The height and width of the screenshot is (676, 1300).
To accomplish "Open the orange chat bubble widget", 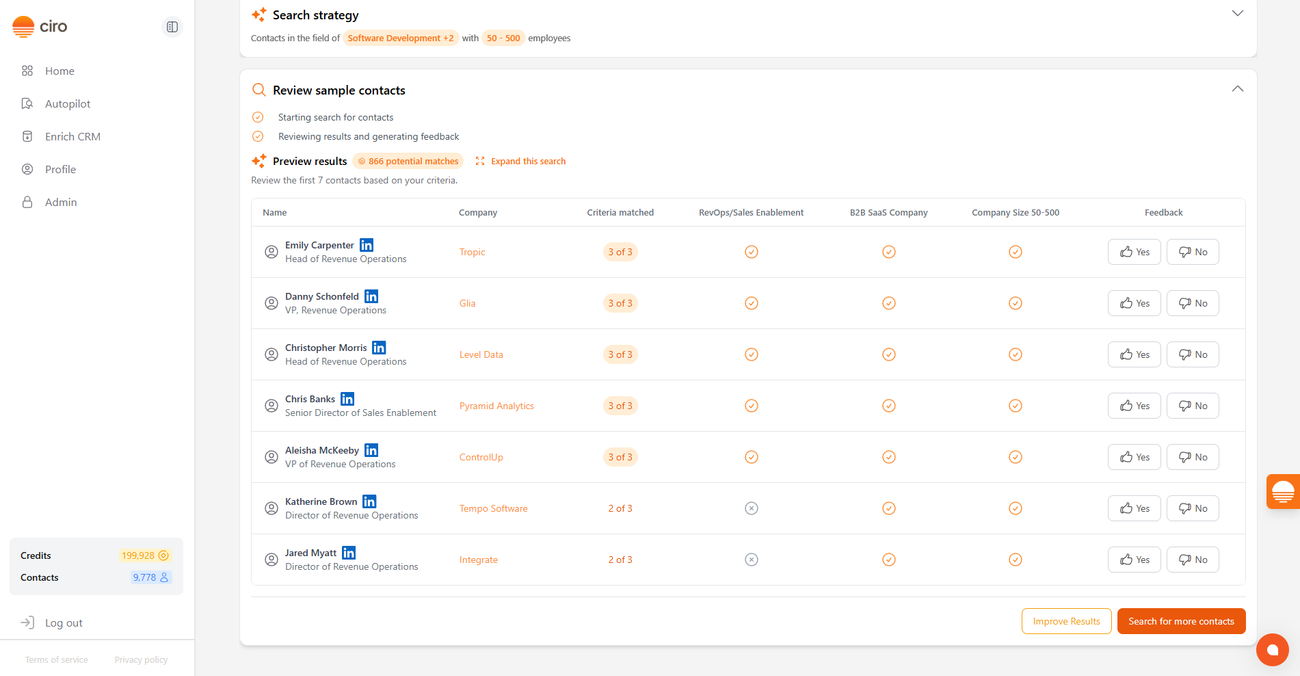I will [1272, 649].
